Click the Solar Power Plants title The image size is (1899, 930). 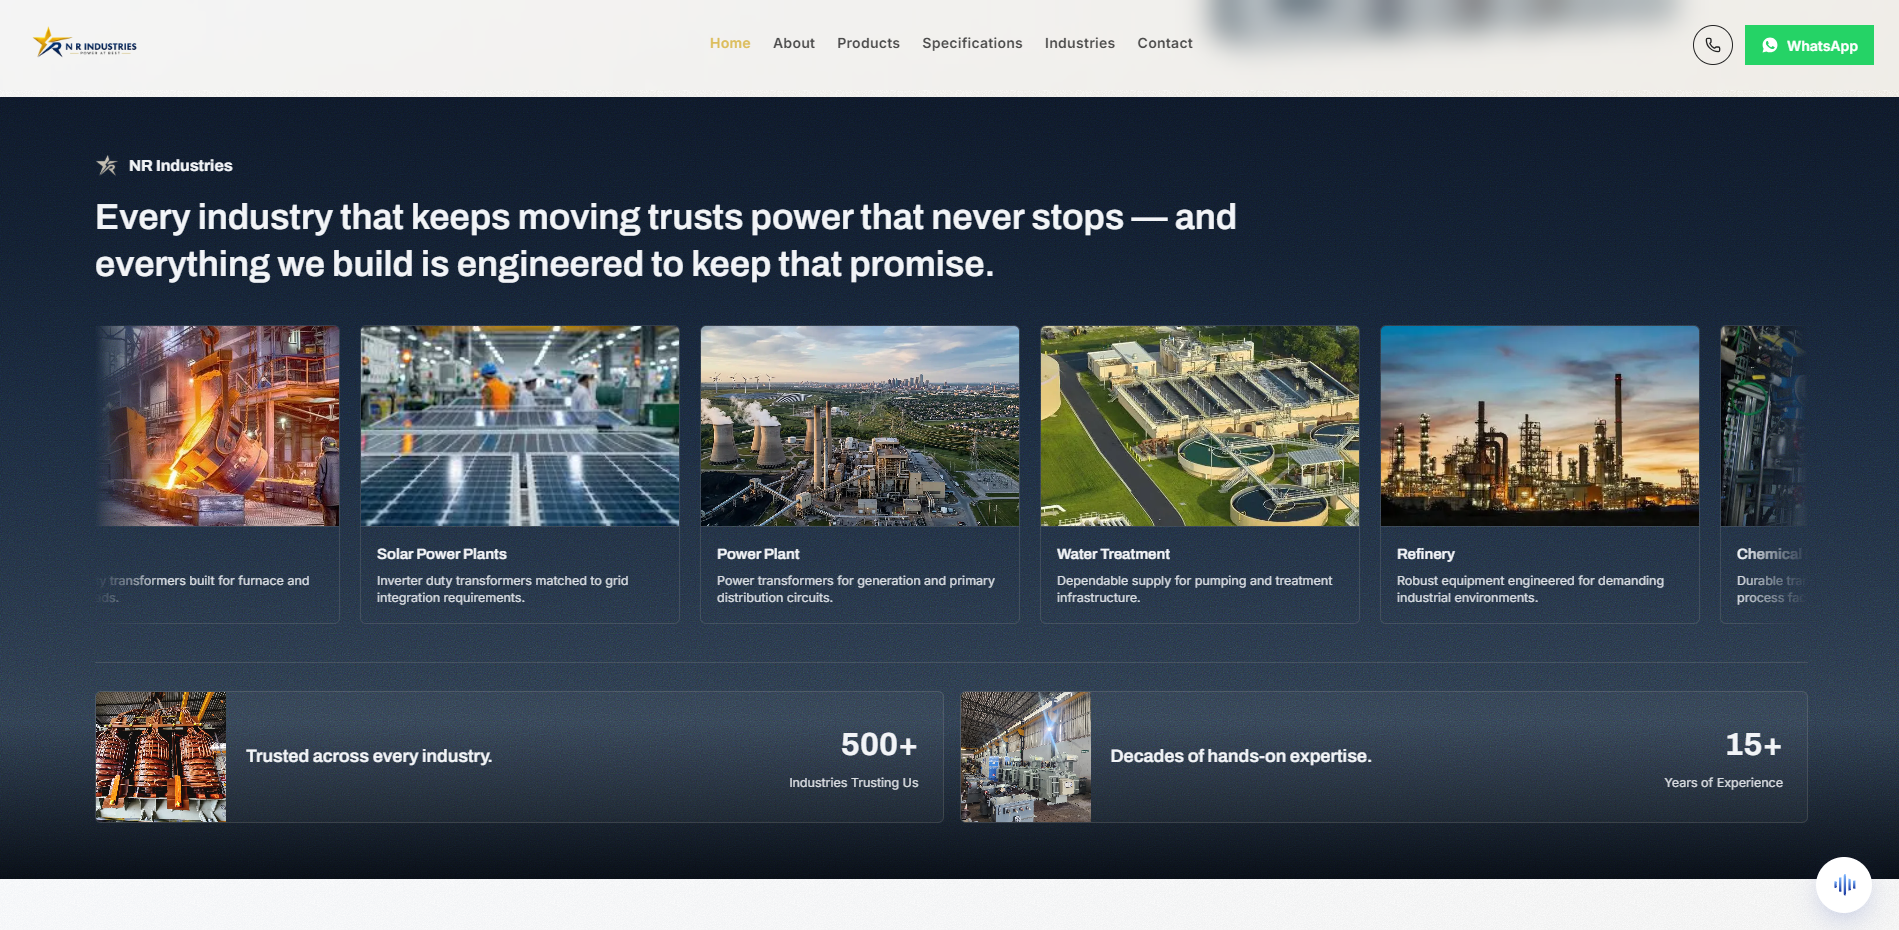(441, 554)
